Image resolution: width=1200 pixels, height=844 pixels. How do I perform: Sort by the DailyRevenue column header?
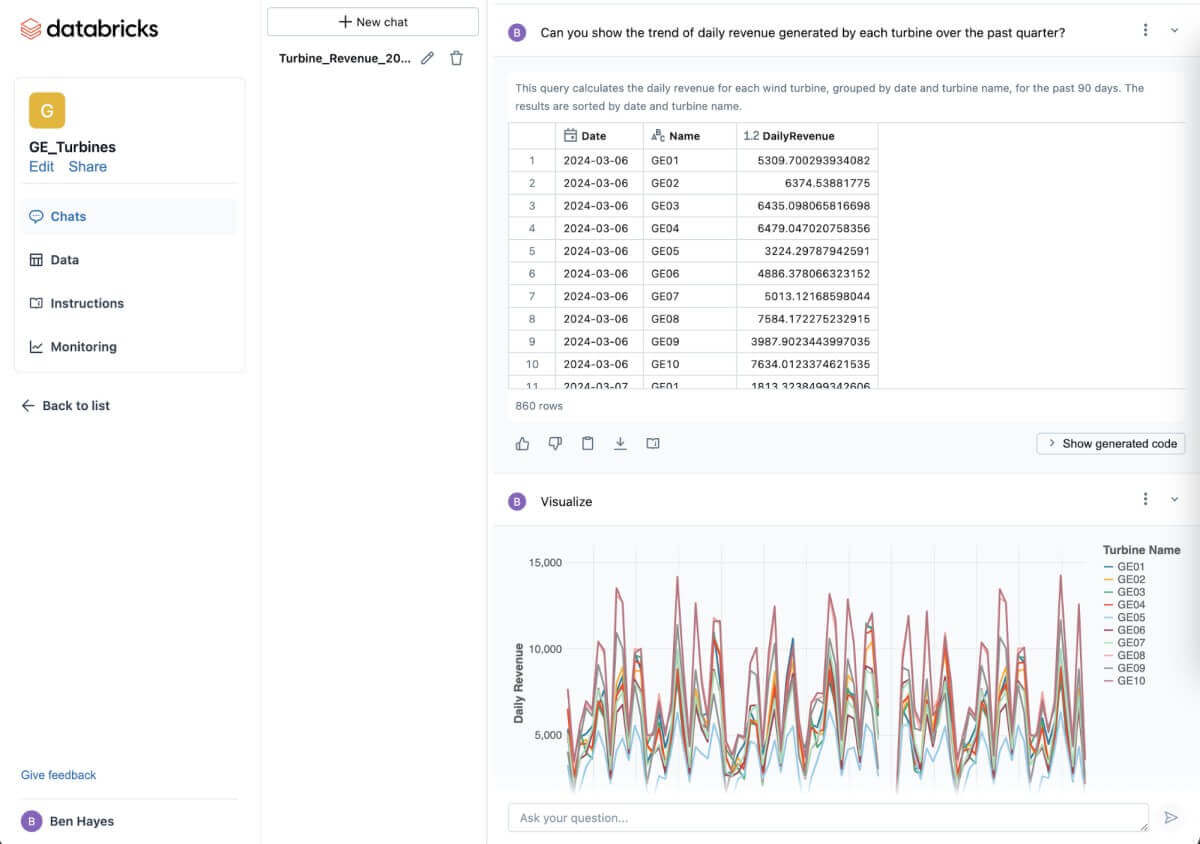(797, 136)
